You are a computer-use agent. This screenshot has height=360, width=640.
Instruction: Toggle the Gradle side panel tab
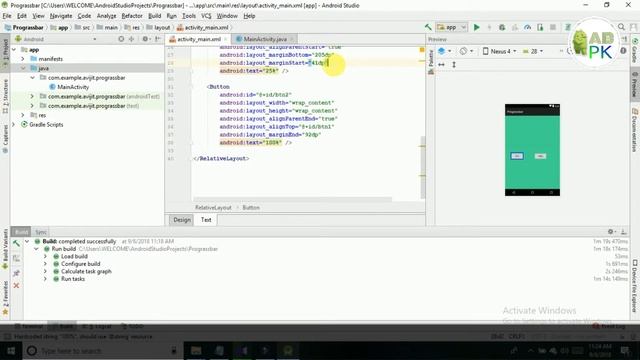(635, 51)
